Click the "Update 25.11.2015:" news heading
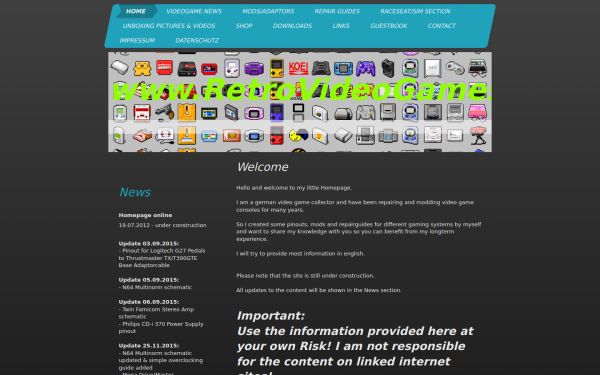This screenshot has width=600, height=375. click(149, 346)
